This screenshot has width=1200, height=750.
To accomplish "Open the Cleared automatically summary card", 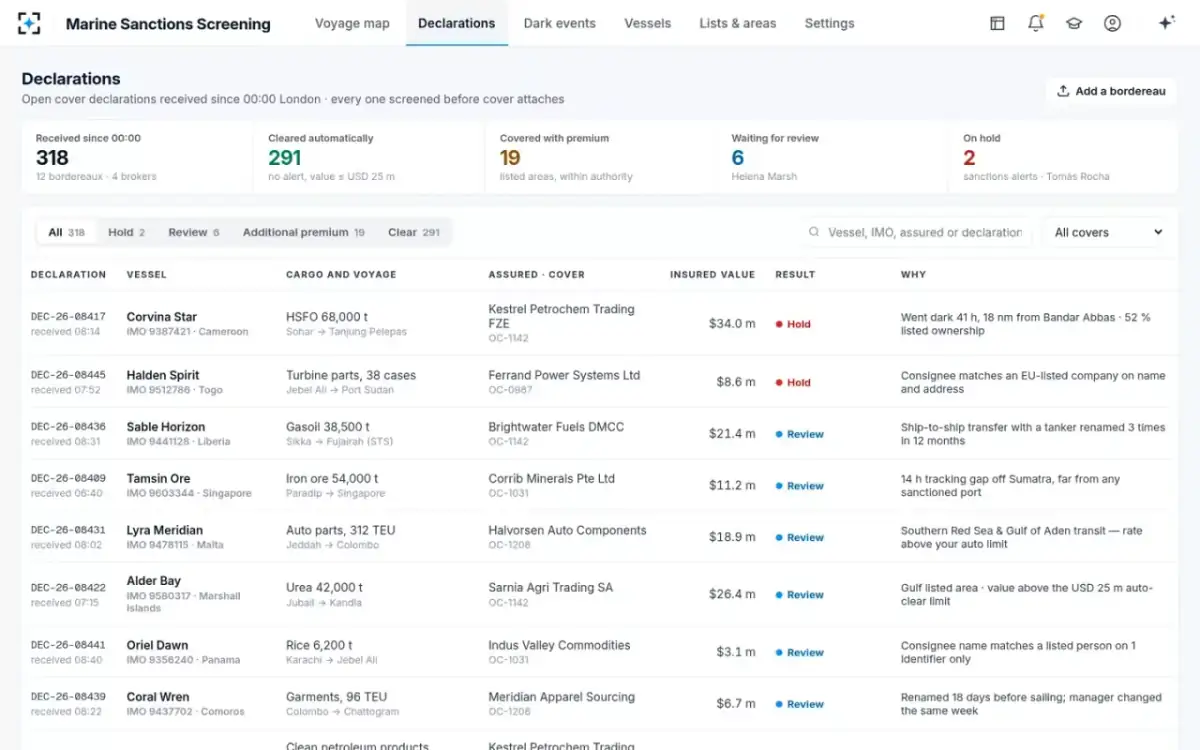I will pyautogui.click(x=368, y=157).
